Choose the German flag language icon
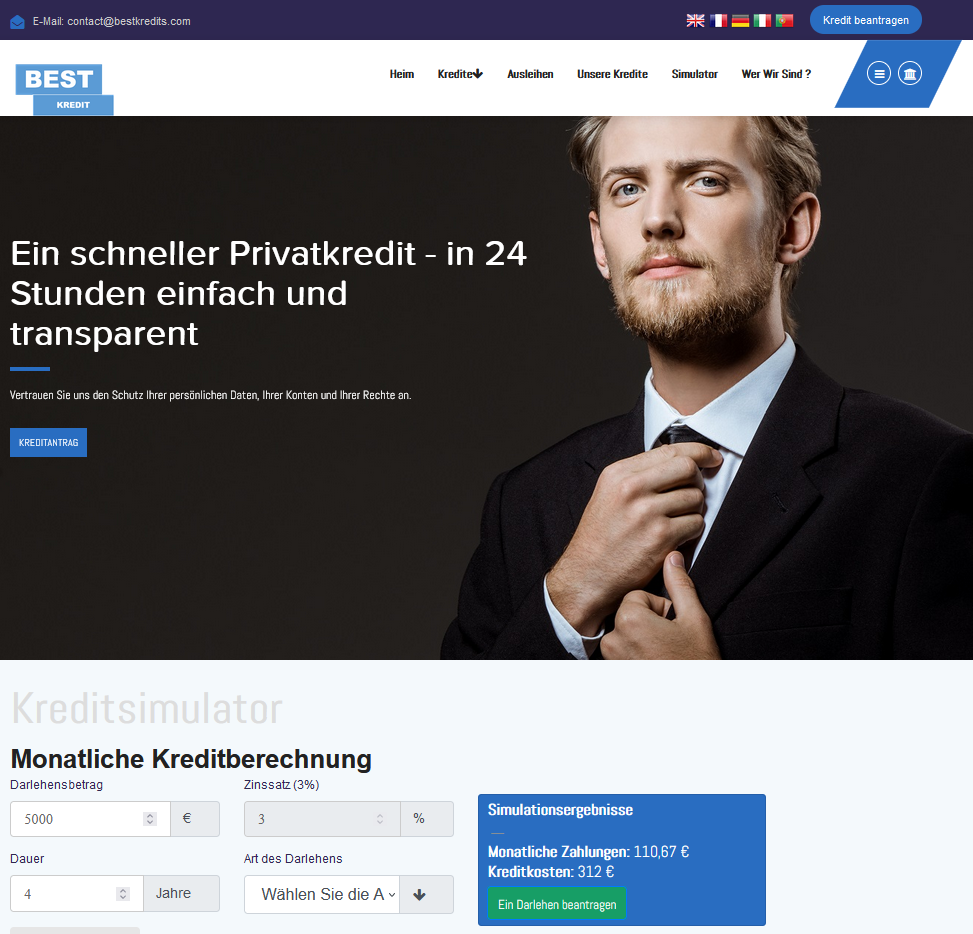The width and height of the screenshot is (973, 934). tap(740, 20)
